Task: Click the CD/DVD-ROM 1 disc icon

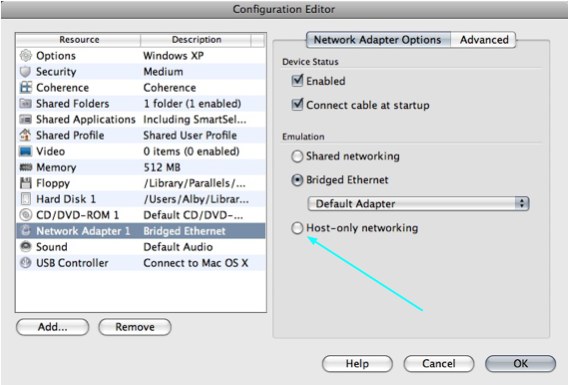Action: click(x=26, y=215)
